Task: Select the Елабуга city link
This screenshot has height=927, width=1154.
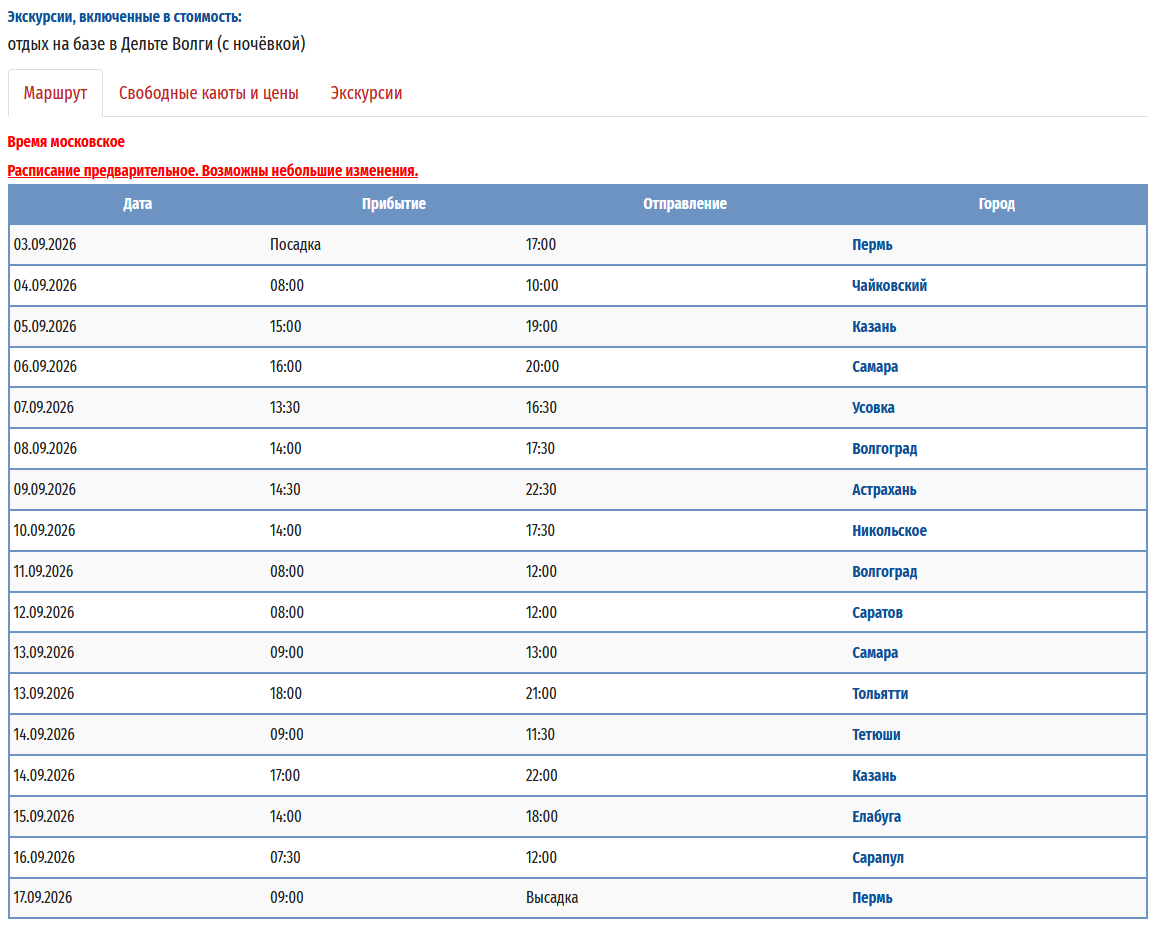Action: click(x=876, y=817)
